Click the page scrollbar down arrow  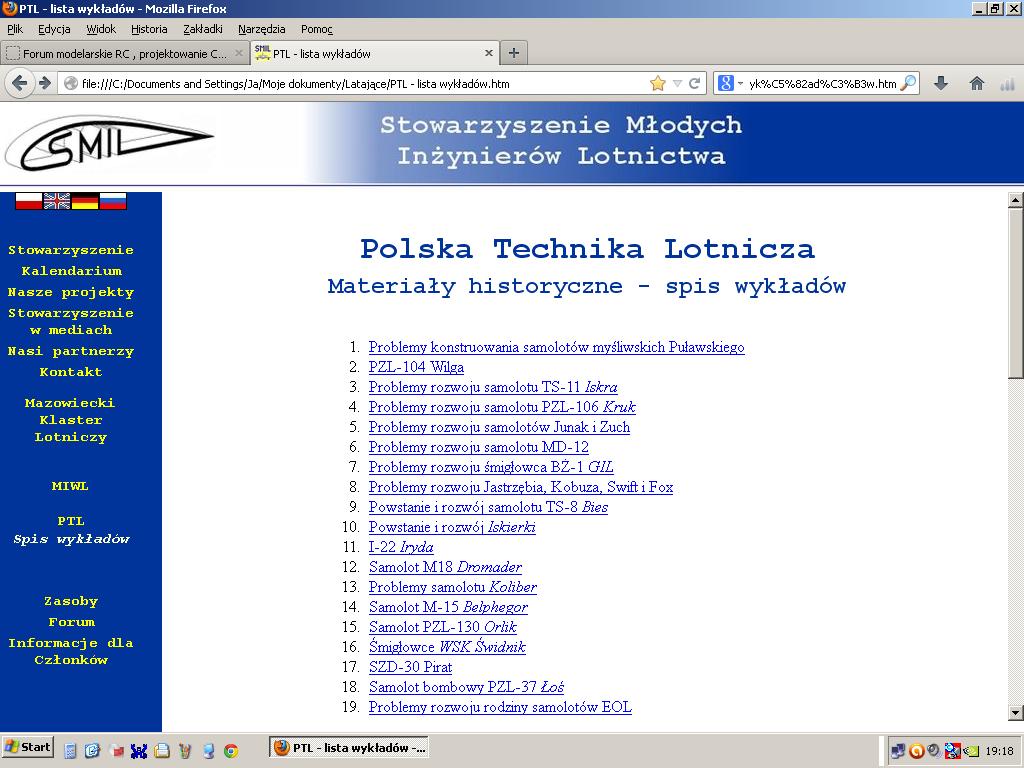(1015, 712)
